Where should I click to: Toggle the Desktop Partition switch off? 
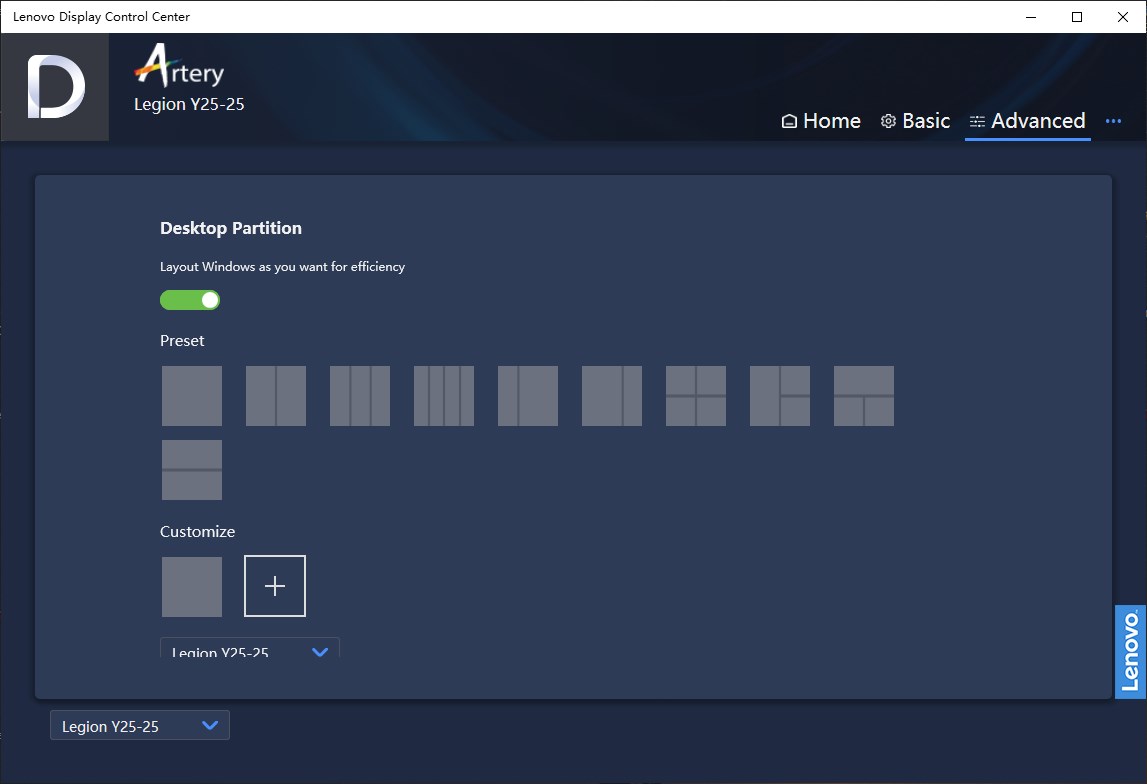(190, 300)
